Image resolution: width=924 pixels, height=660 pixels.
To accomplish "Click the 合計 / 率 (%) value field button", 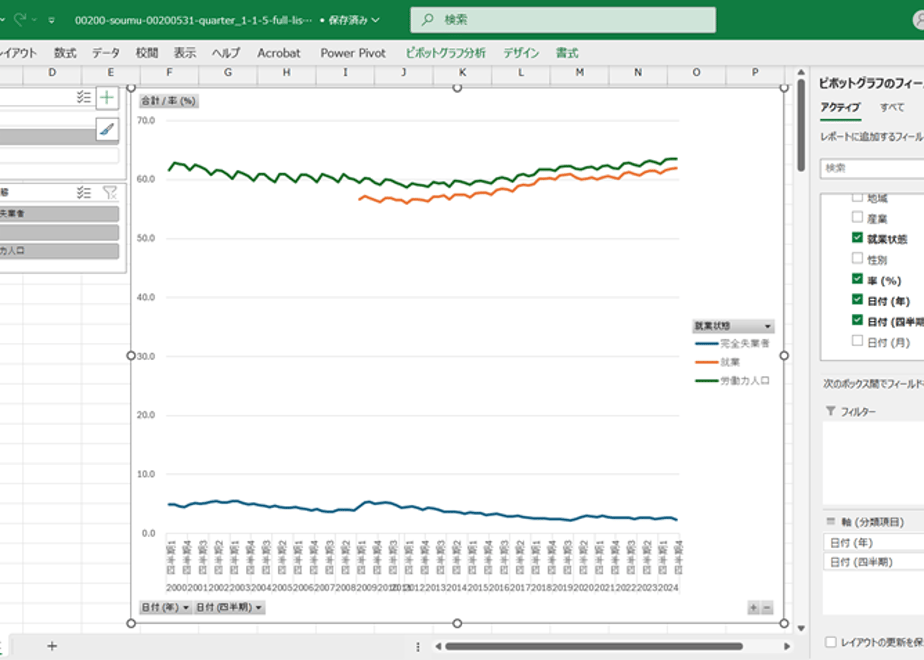I will point(169,101).
